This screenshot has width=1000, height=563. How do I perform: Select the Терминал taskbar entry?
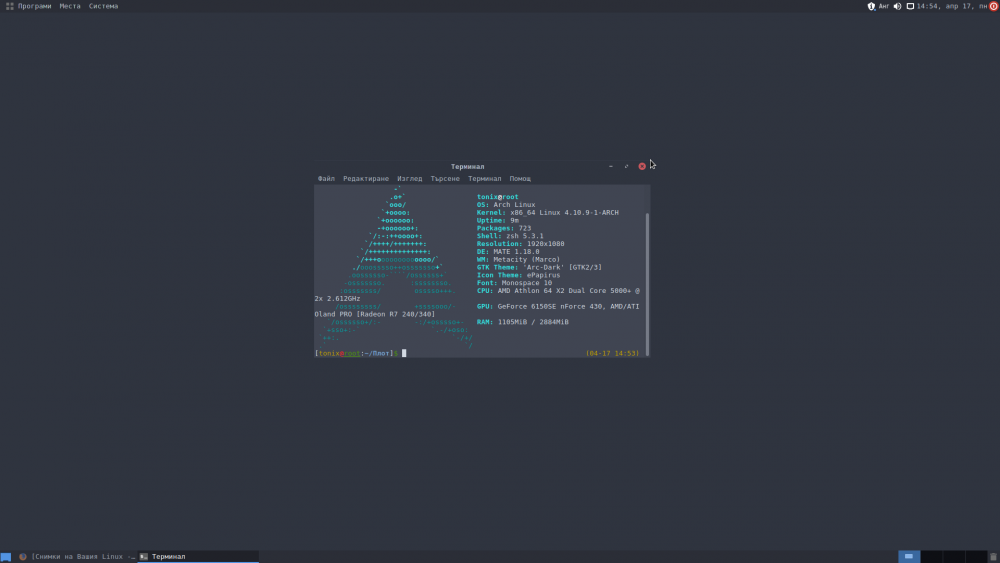pyautogui.click(x=198, y=557)
